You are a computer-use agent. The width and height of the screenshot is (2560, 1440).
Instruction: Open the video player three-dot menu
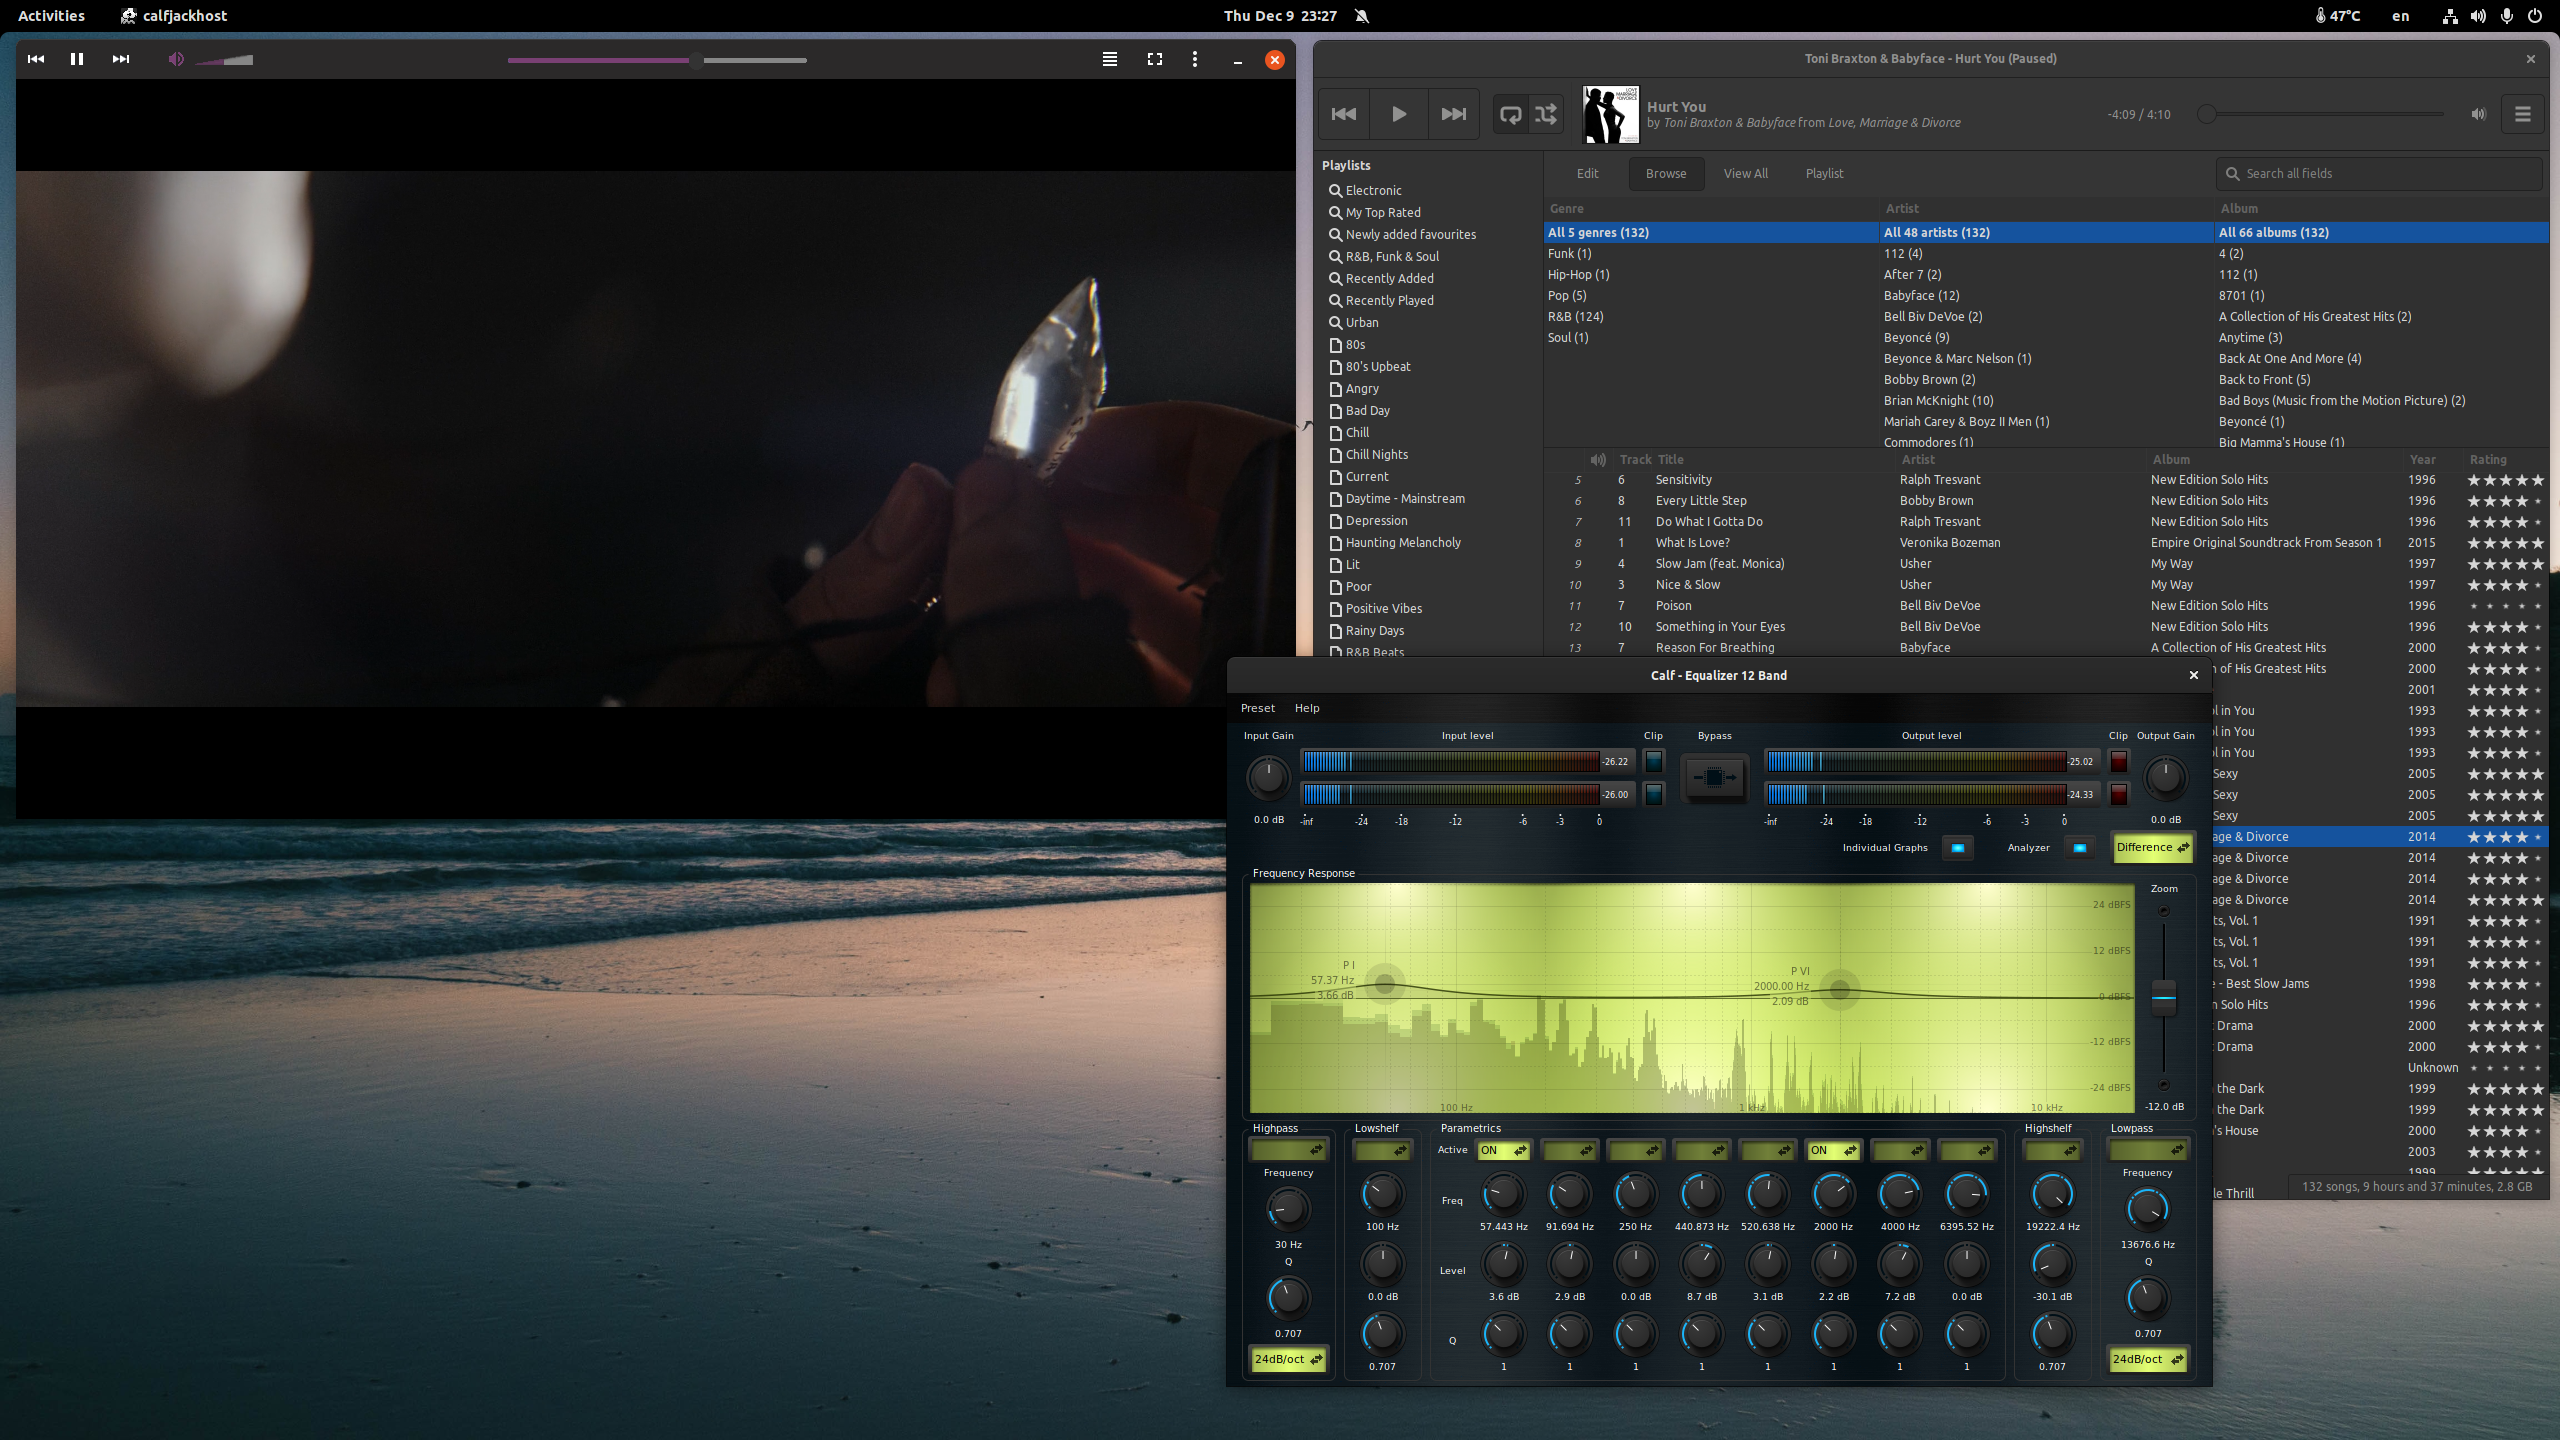[1195, 59]
